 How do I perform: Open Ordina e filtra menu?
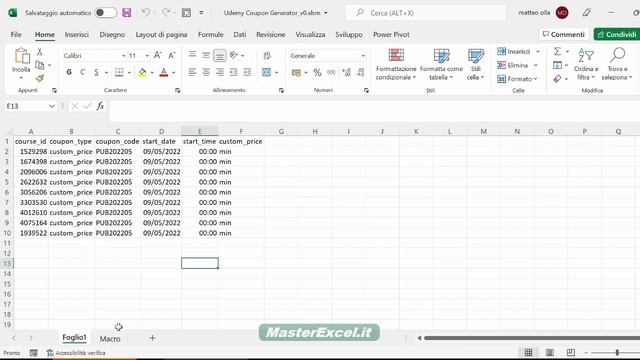pos(586,64)
